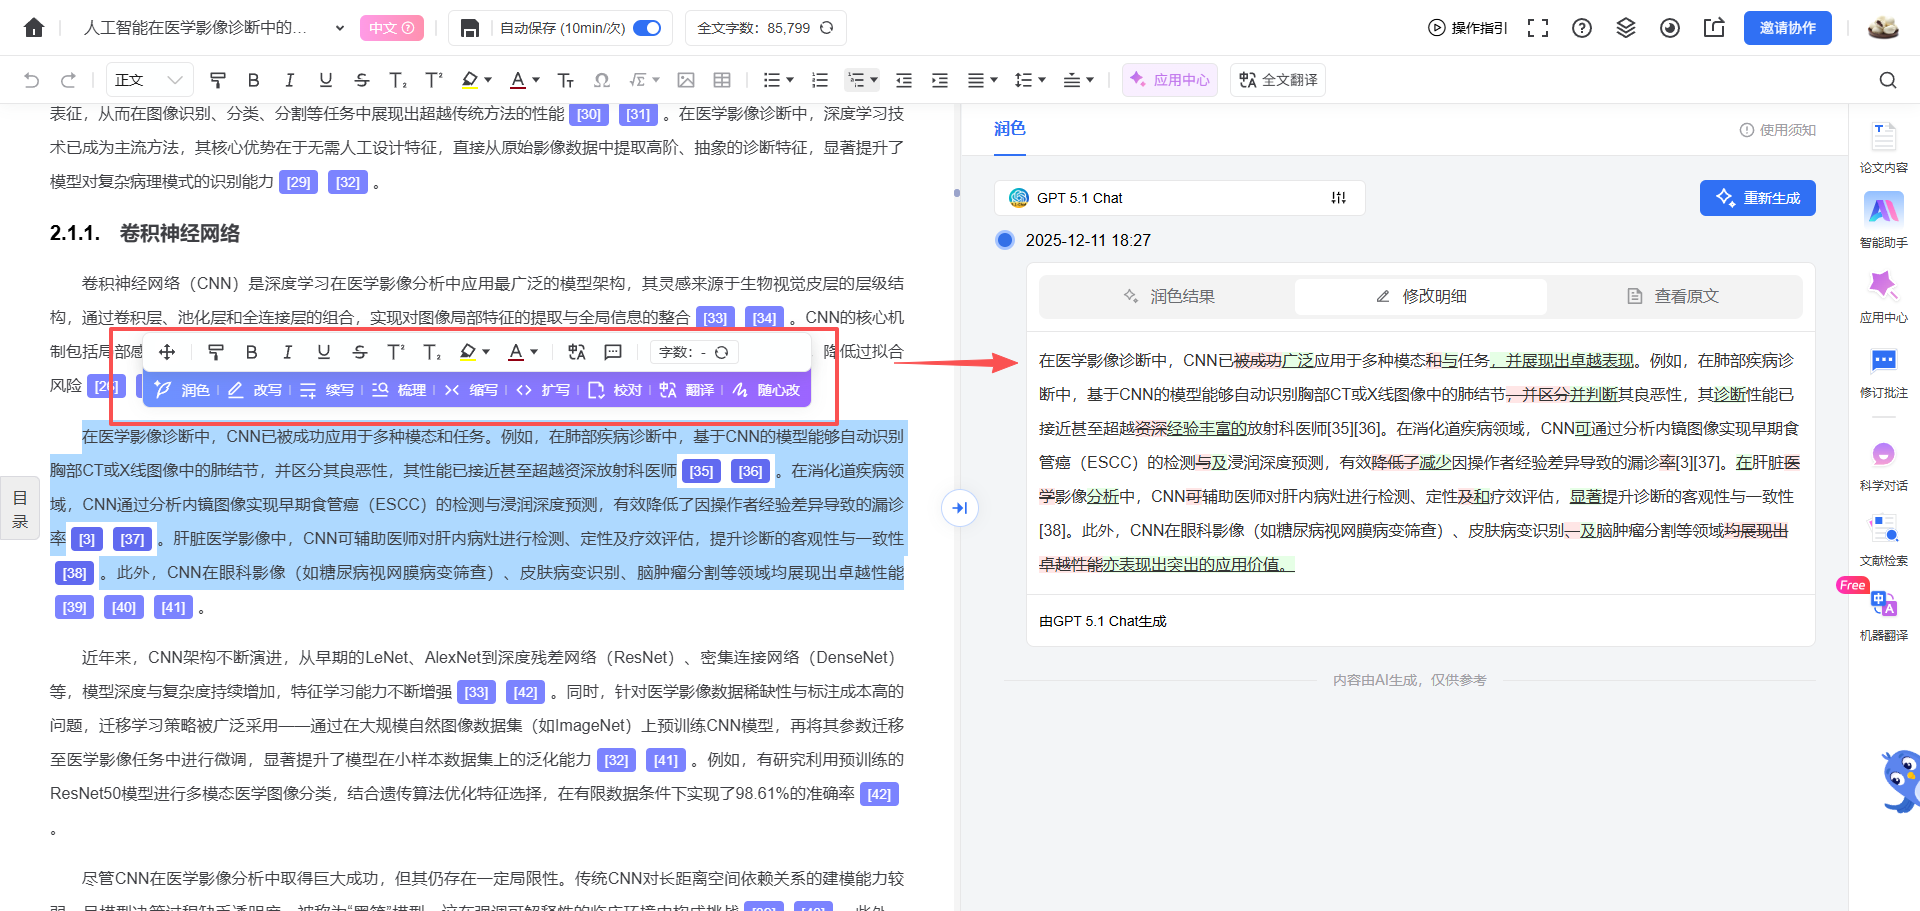Viewport: 1920px width, 911px height.
Task: Click the save document icon
Action: coord(470,28)
